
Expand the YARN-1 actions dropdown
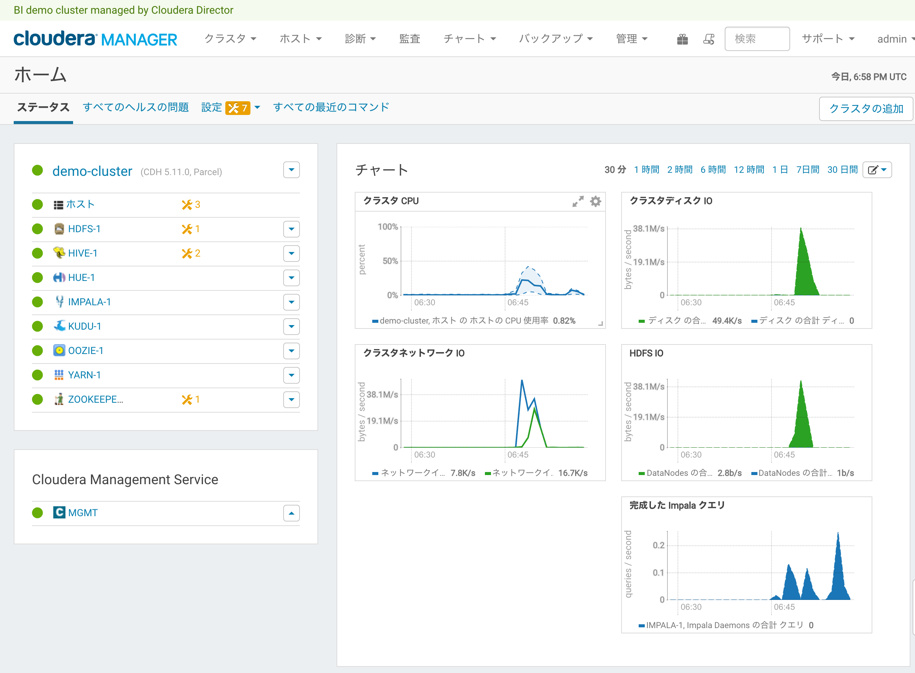[x=291, y=374]
